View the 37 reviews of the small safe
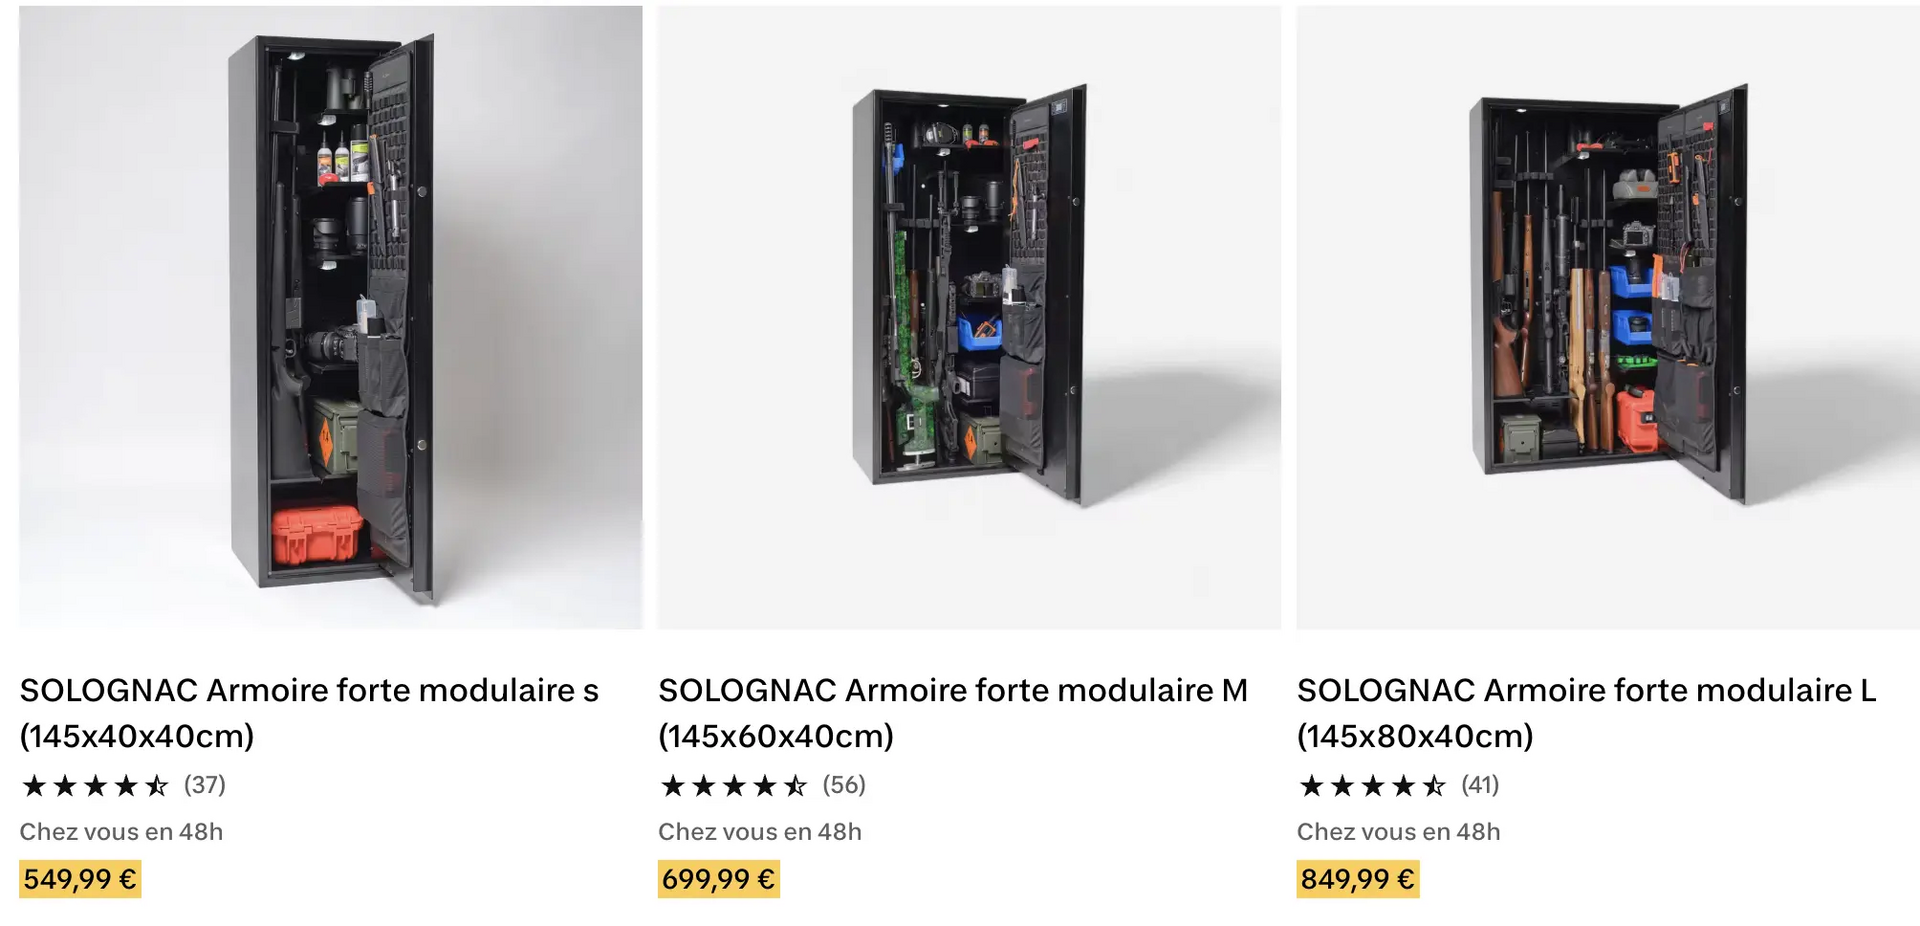The image size is (1920, 926). click(205, 786)
